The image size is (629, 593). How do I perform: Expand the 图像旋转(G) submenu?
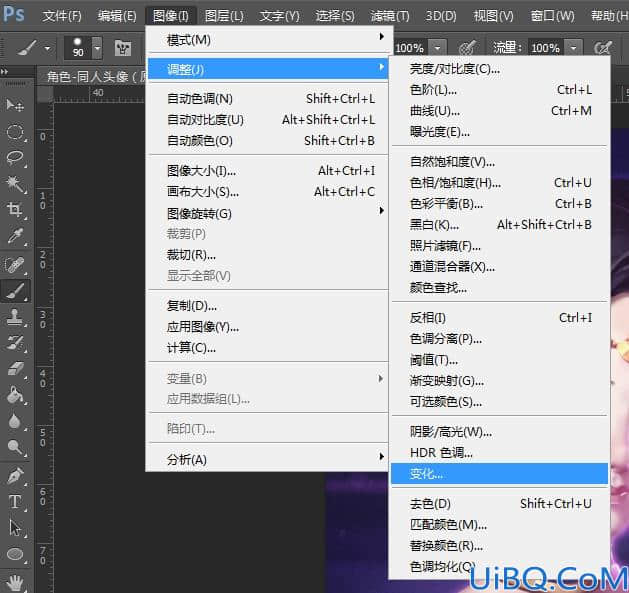point(268,213)
